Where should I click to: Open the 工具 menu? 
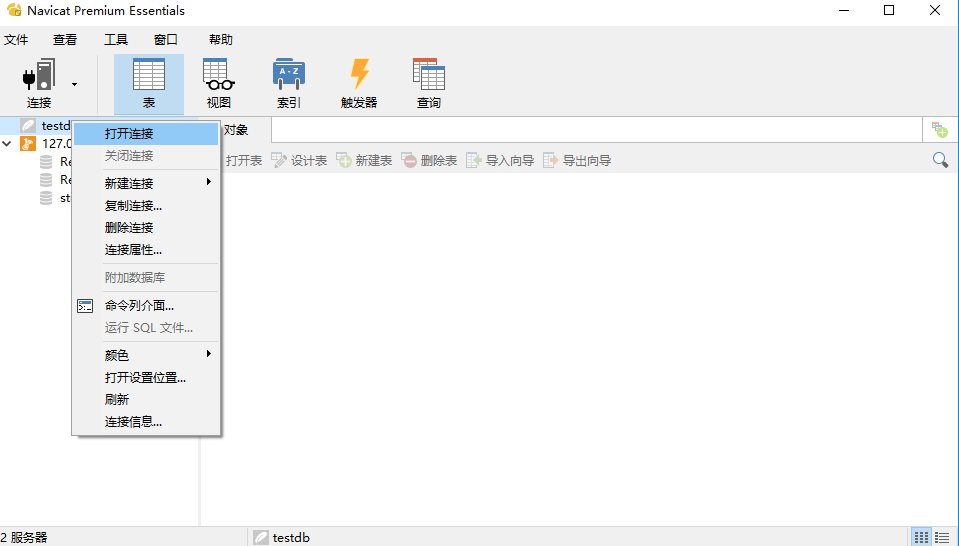click(116, 40)
